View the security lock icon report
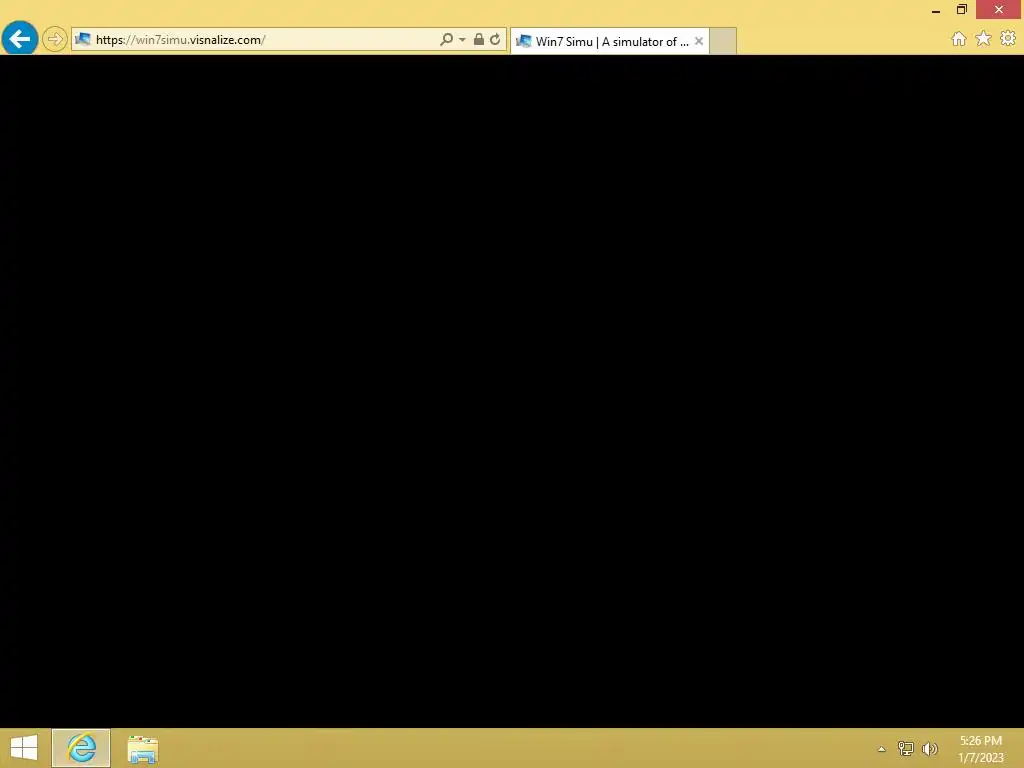The image size is (1024, 768). click(479, 39)
